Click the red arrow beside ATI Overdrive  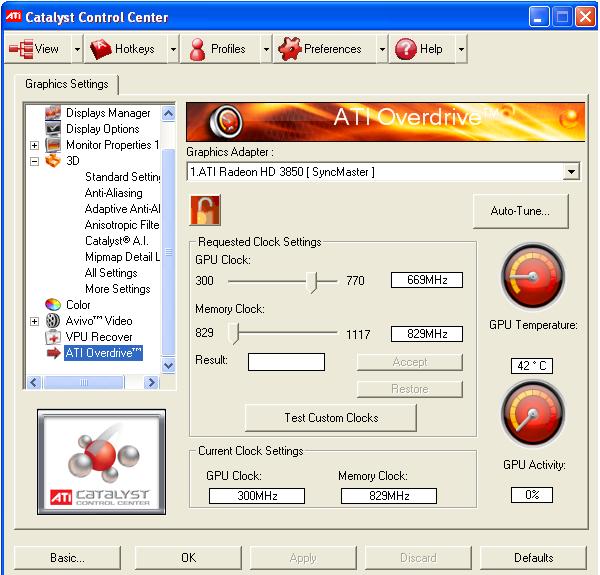click(54, 353)
